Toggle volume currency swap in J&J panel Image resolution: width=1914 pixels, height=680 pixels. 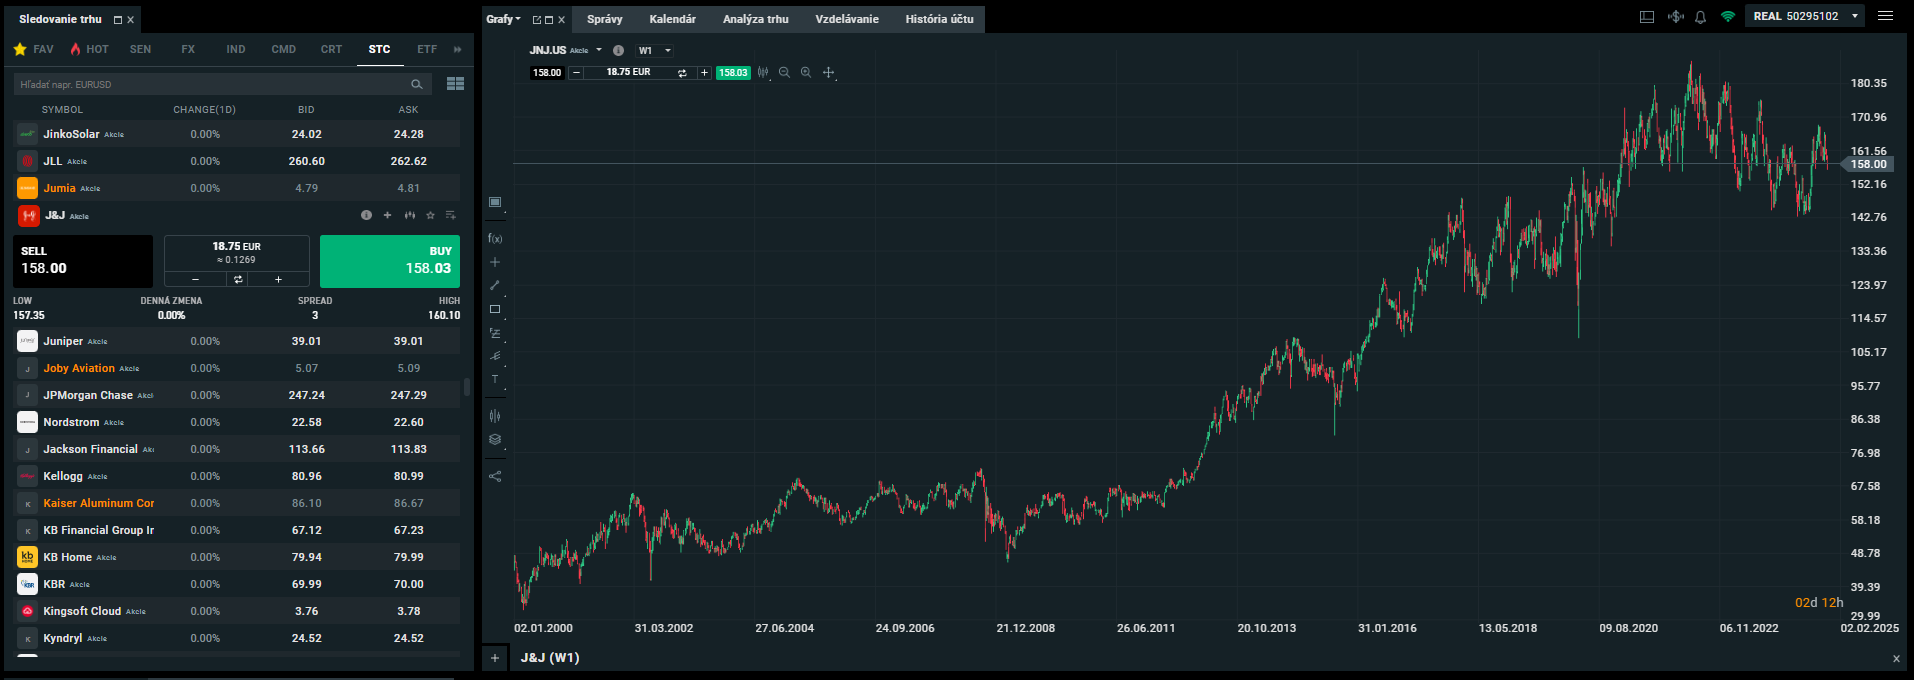click(238, 280)
